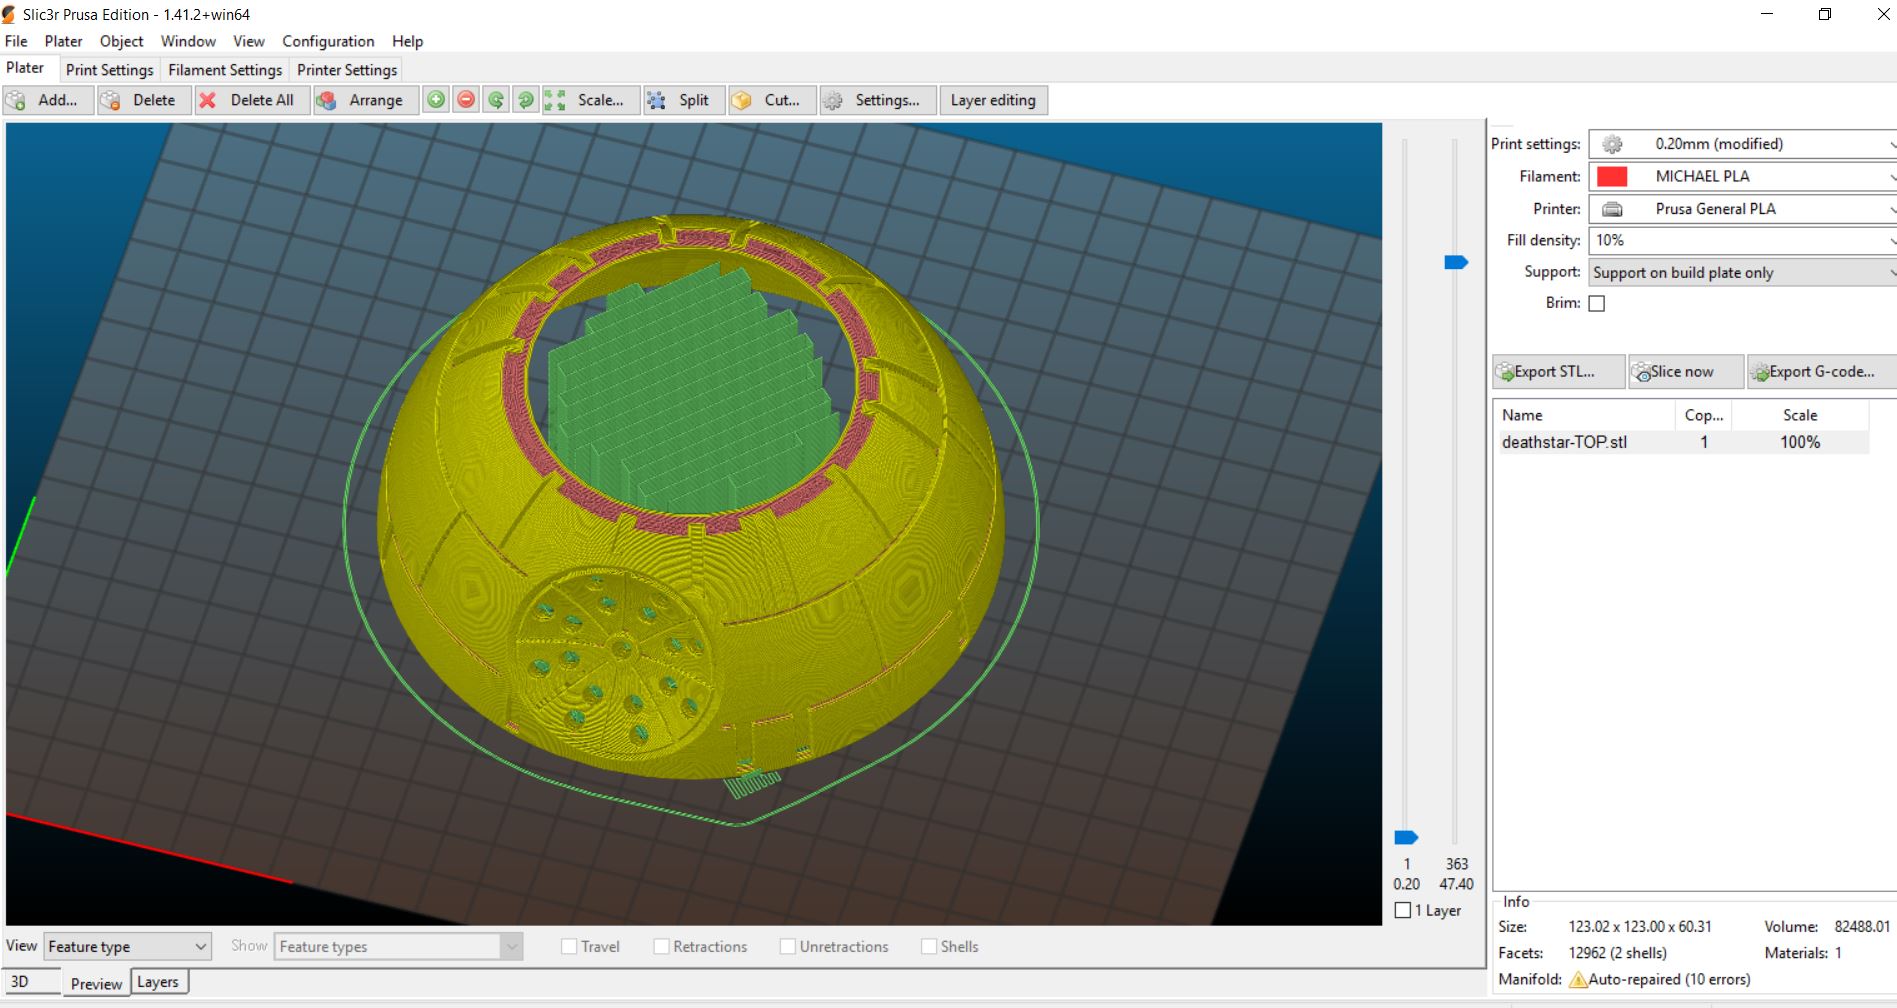
Task: Enable Layer editing mode
Action: click(x=993, y=100)
